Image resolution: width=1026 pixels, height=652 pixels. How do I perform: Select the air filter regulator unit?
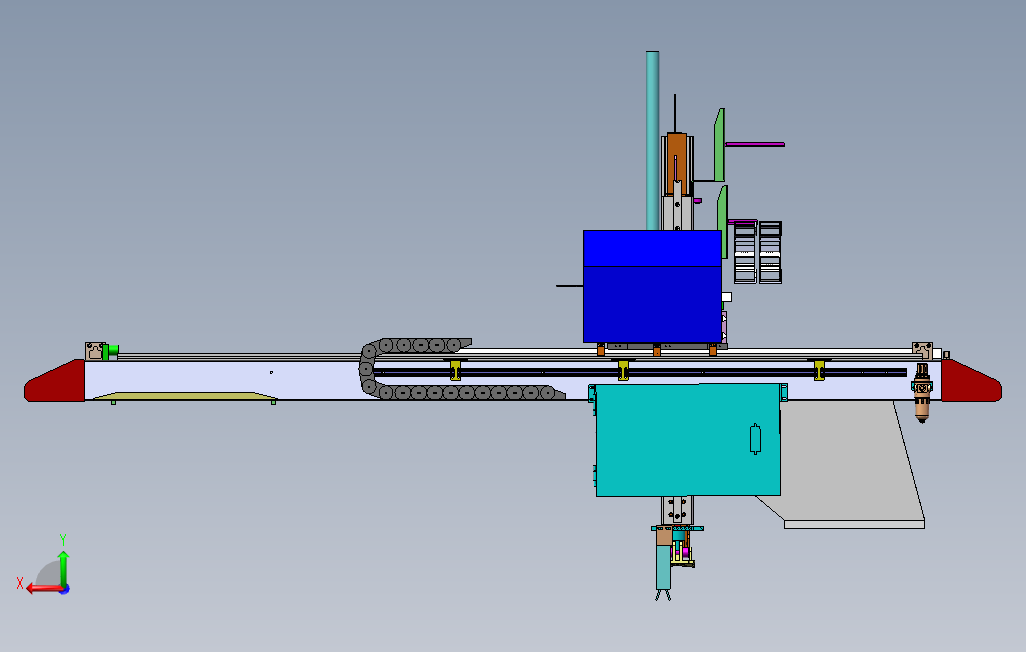tap(922, 393)
